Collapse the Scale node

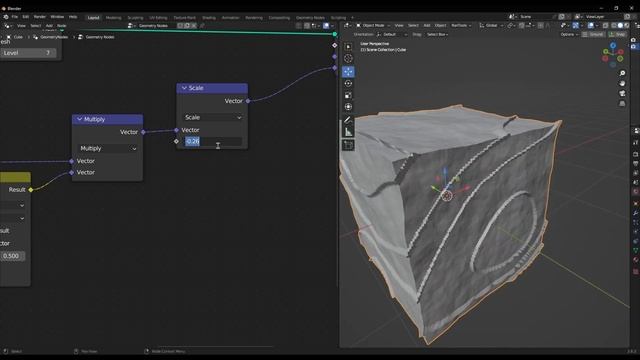point(184,88)
